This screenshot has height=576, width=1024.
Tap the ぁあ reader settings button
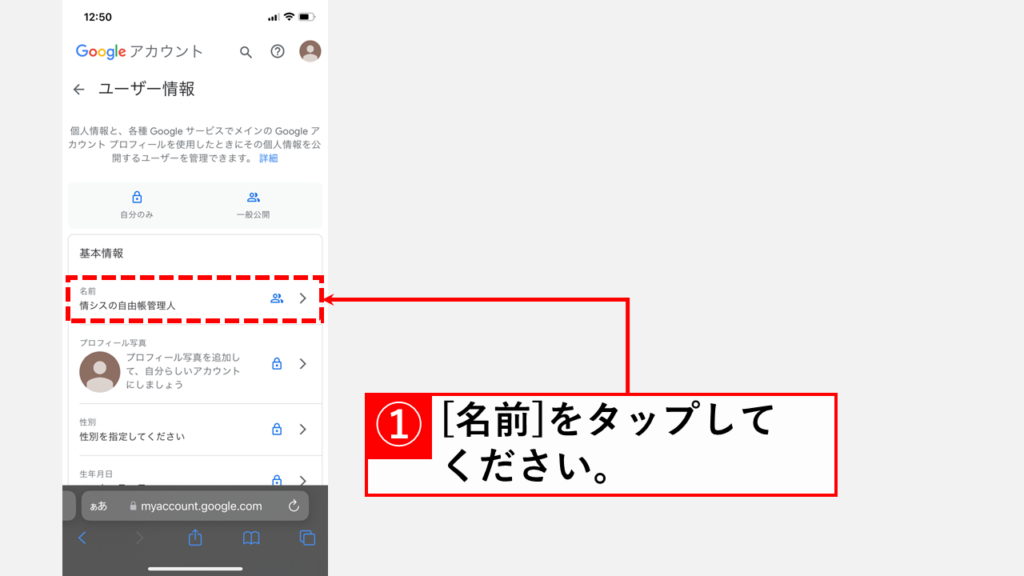pos(98,506)
